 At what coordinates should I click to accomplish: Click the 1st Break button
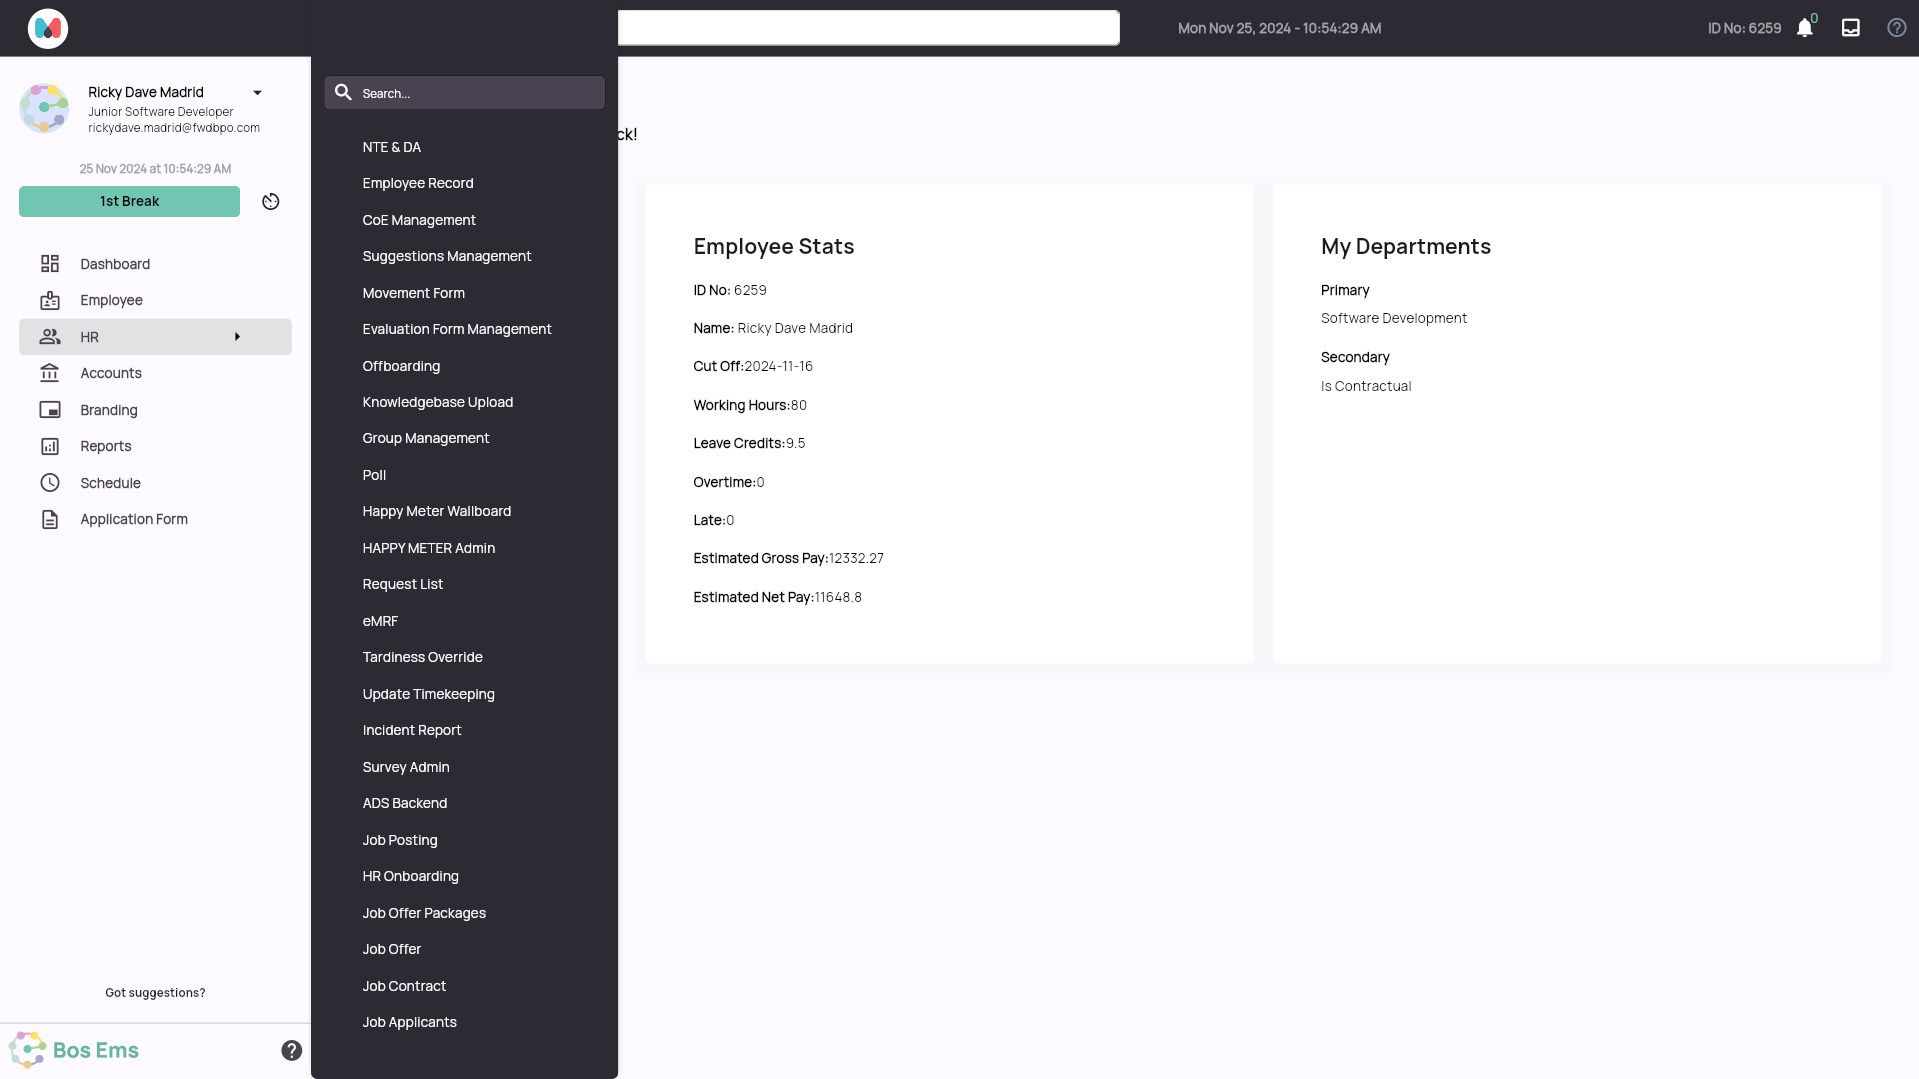(x=129, y=201)
